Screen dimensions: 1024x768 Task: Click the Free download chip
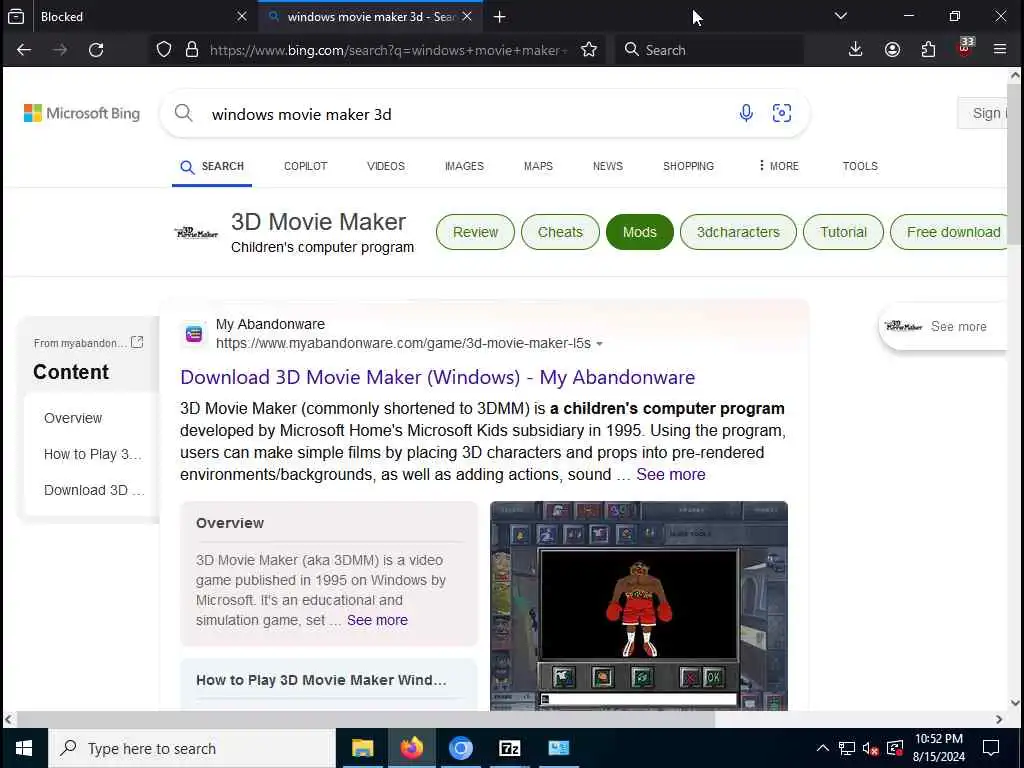point(949,232)
